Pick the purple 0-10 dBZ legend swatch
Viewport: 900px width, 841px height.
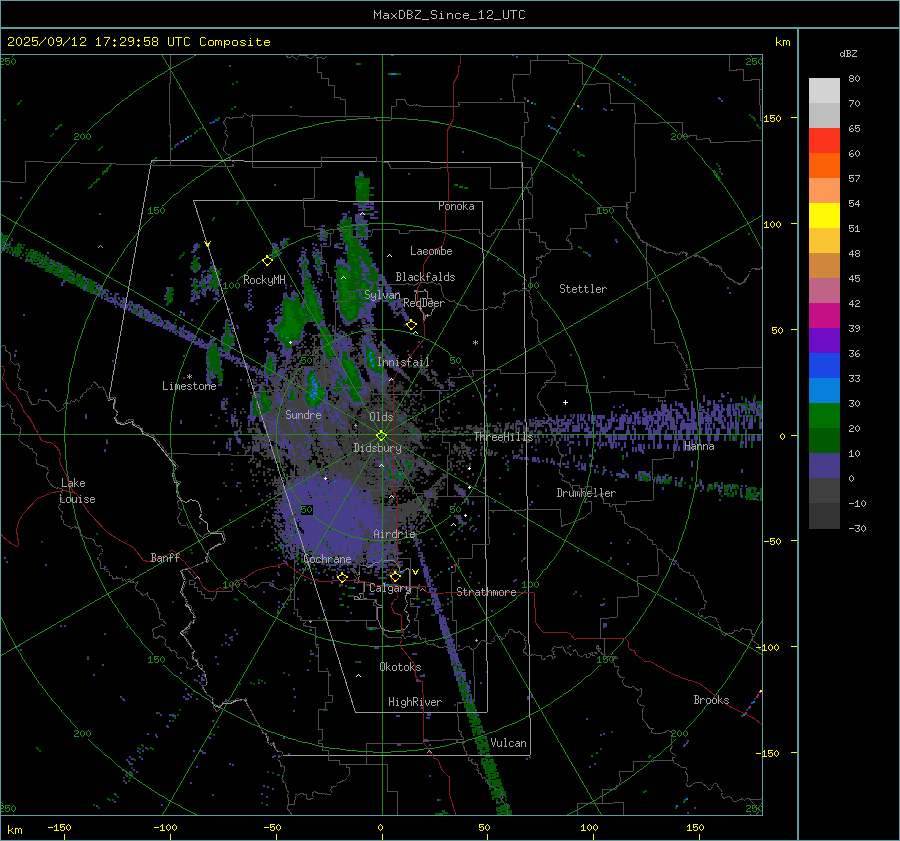pyautogui.click(x=824, y=466)
